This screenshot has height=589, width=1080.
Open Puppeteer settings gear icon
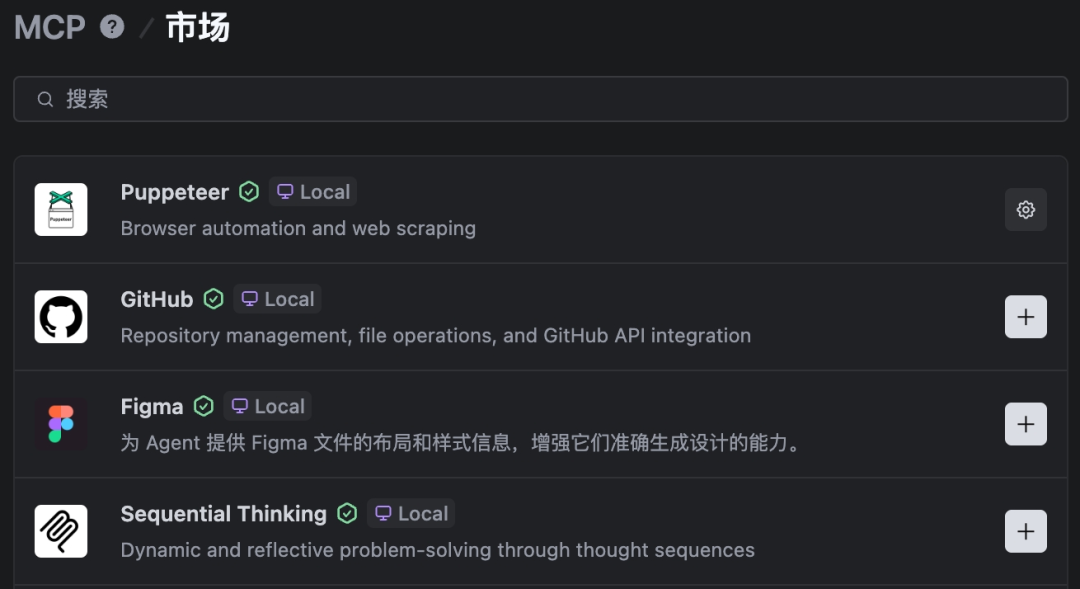click(x=1025, y=210)
